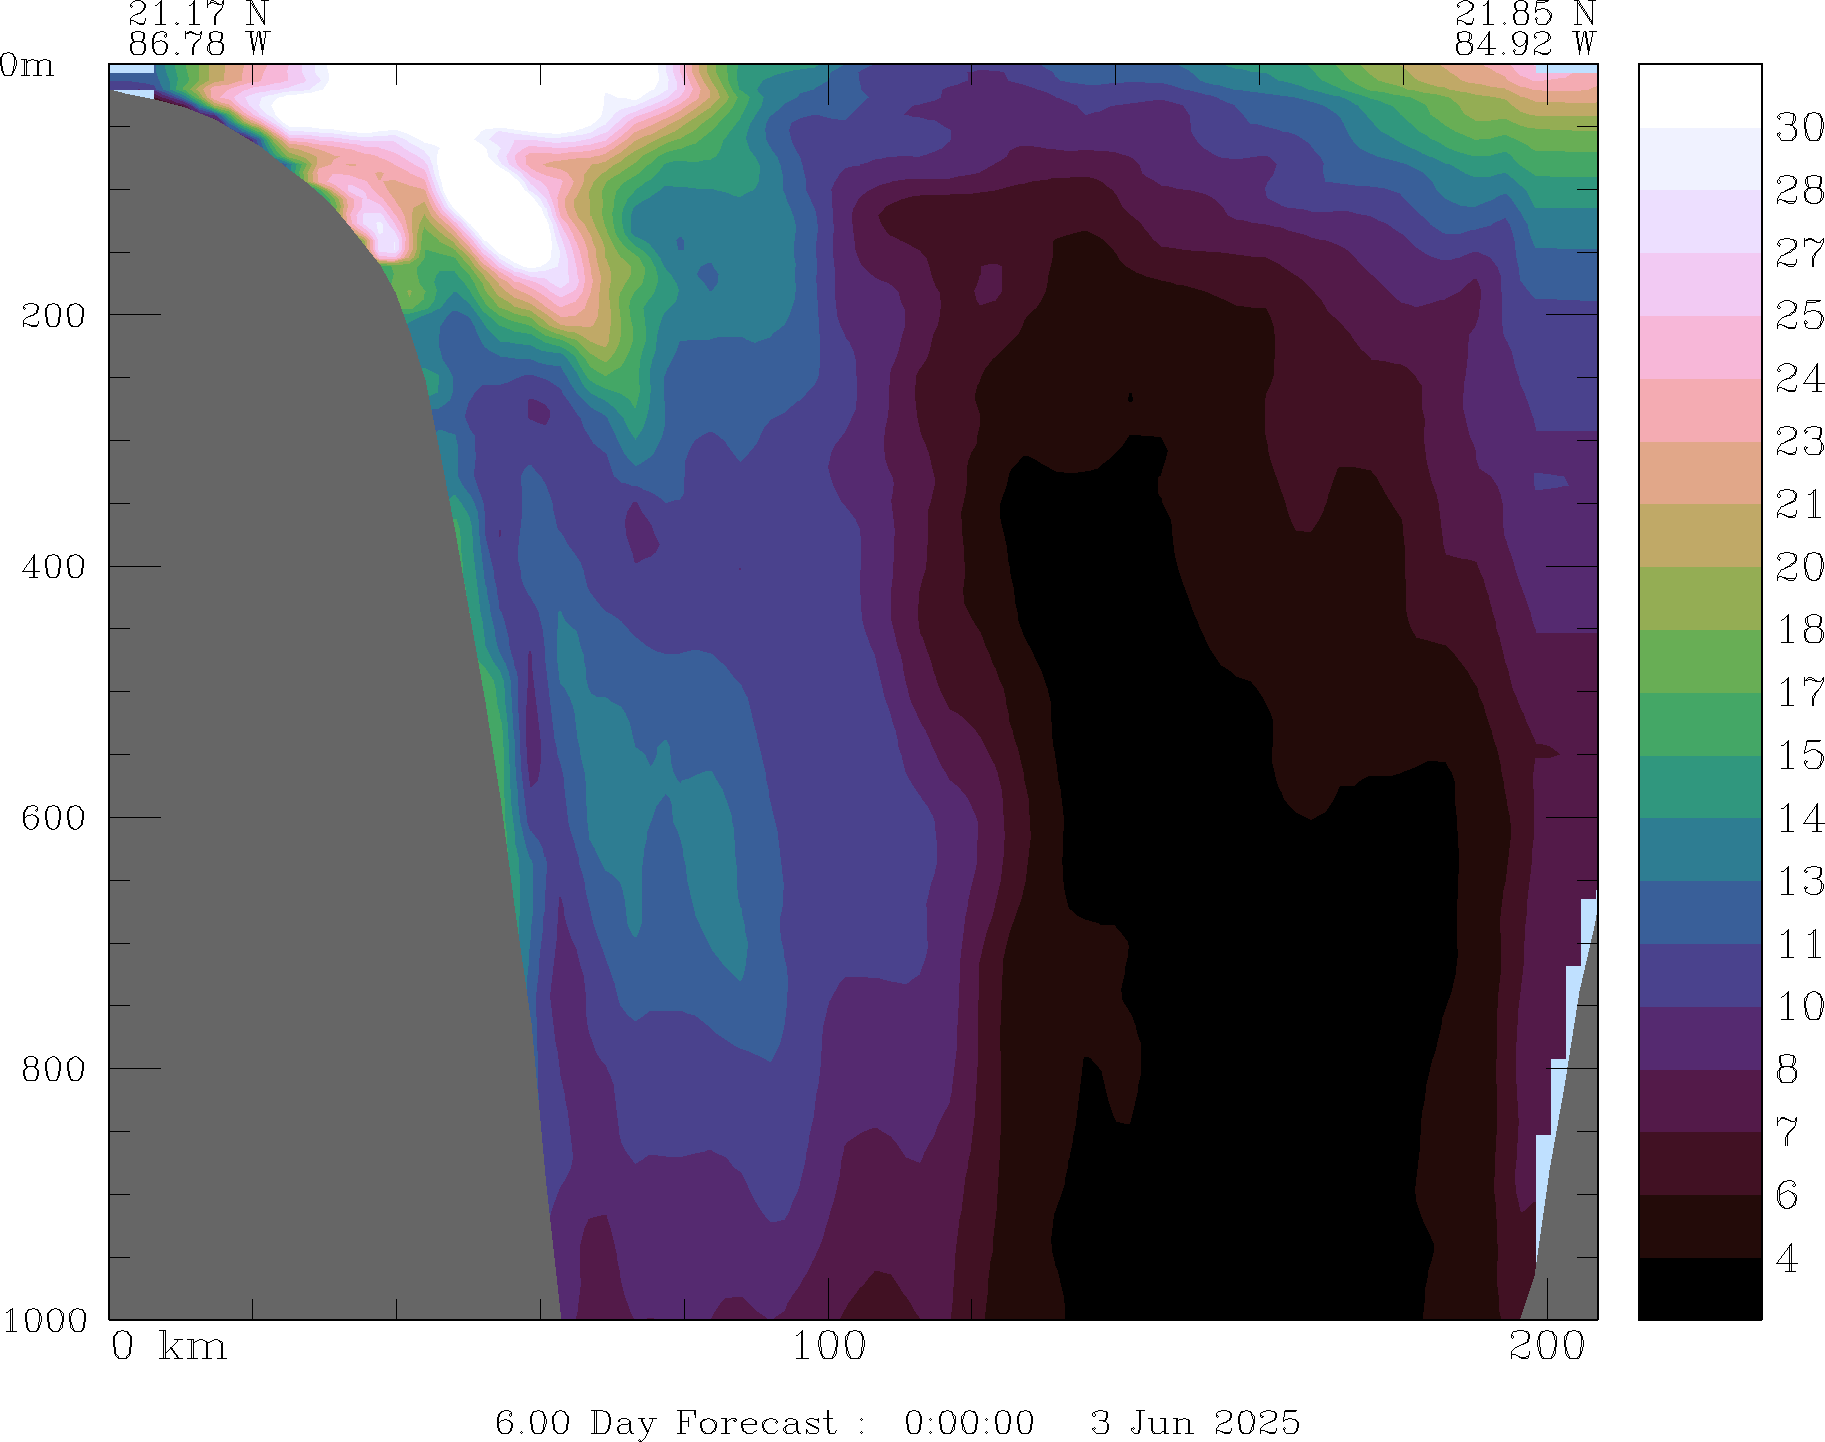Click the 21.85 N 84.92 W coordinate text
This screenshot has width=1825, height=1442.
coord(1524,29)
